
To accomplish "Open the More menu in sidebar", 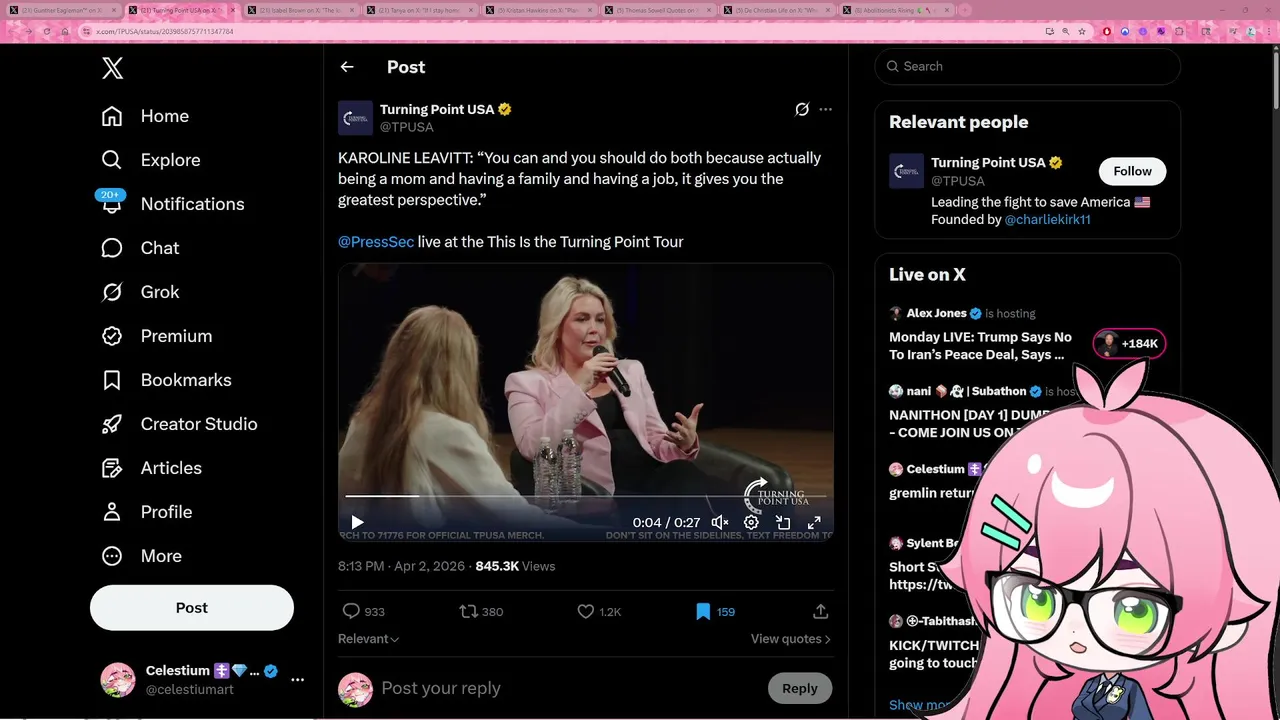I will [x=141, y=556].
